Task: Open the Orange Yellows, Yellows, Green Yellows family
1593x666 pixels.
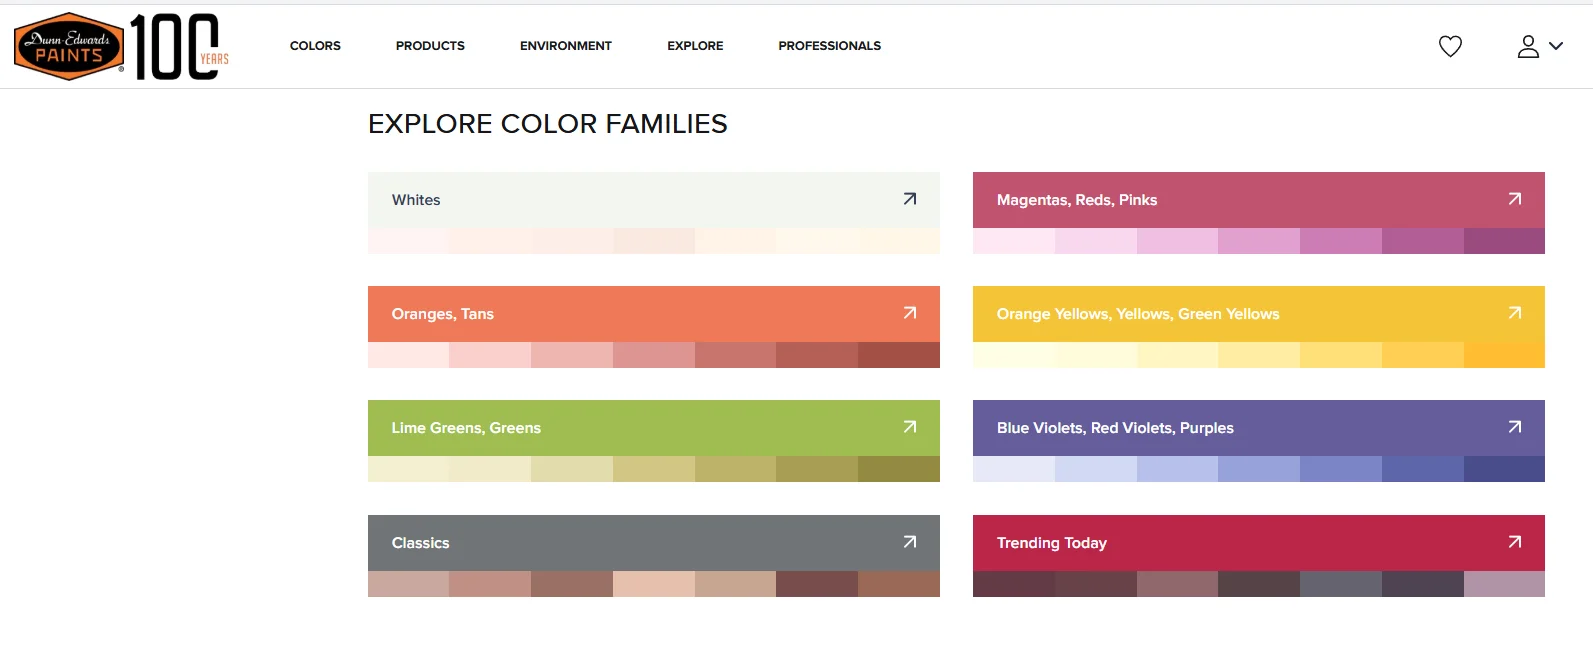Action: pos(1138,314)
